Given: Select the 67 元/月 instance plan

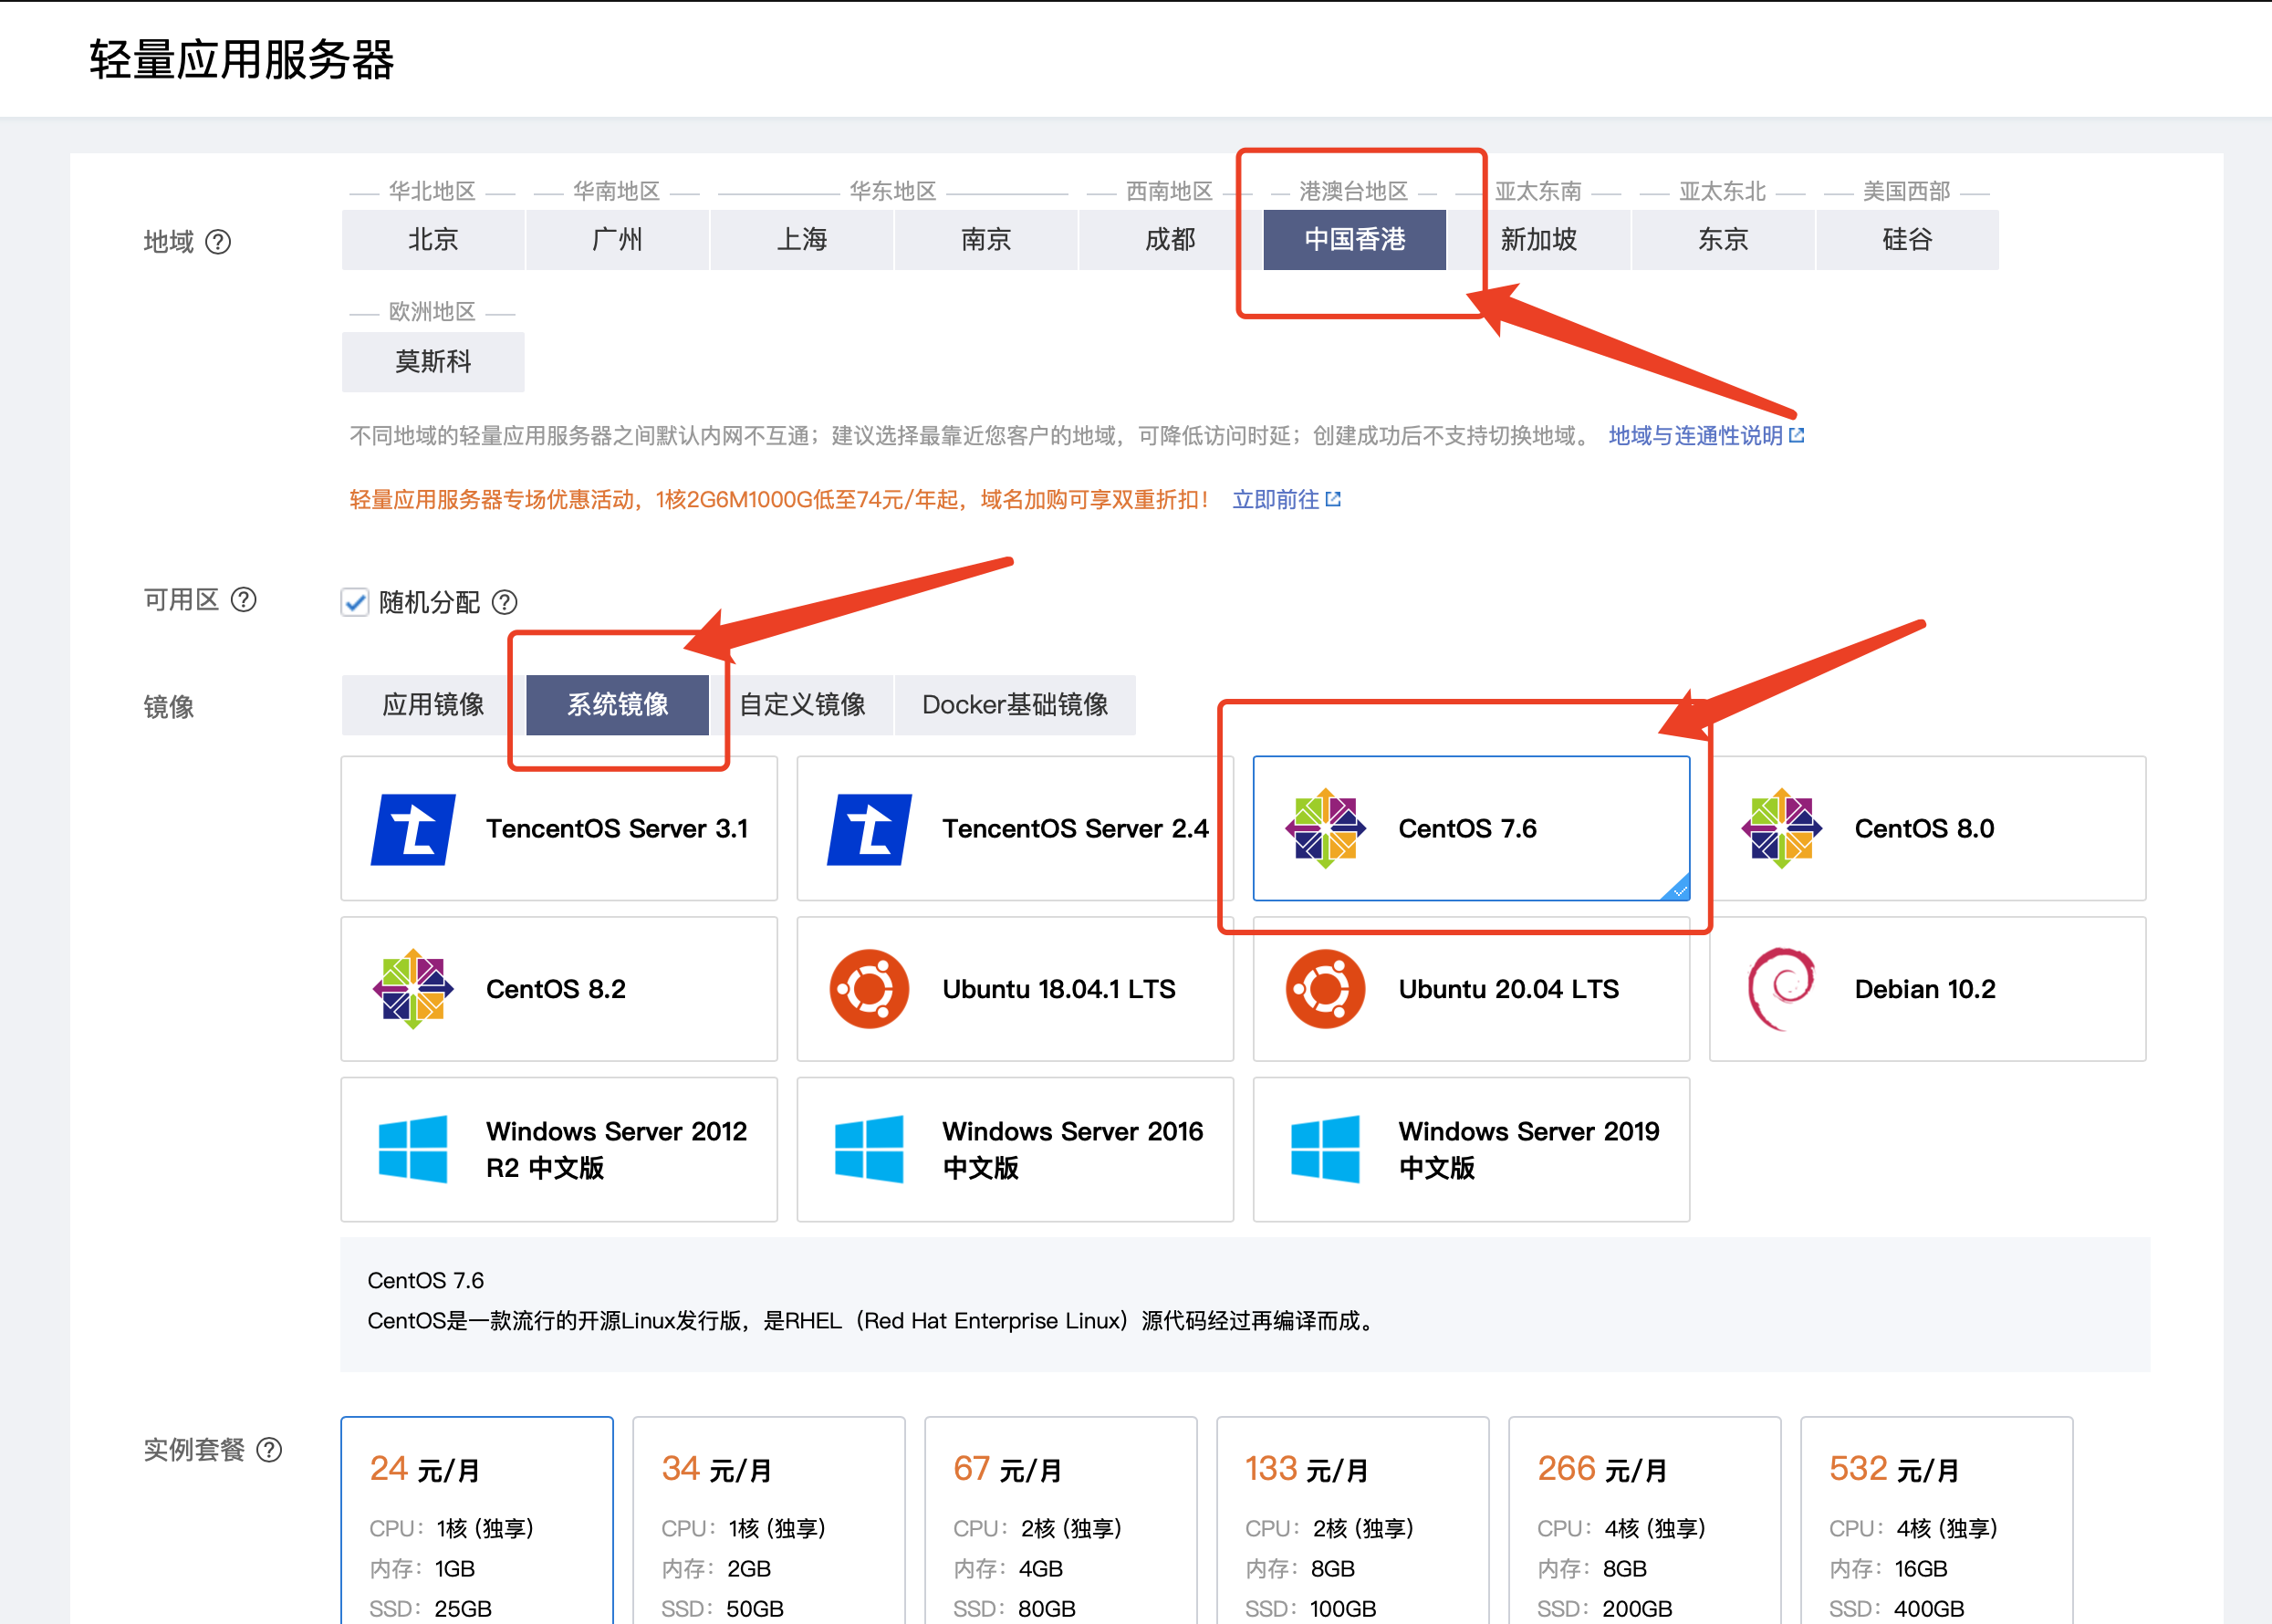Looking at the screenshot, I should [1061, 1520].
